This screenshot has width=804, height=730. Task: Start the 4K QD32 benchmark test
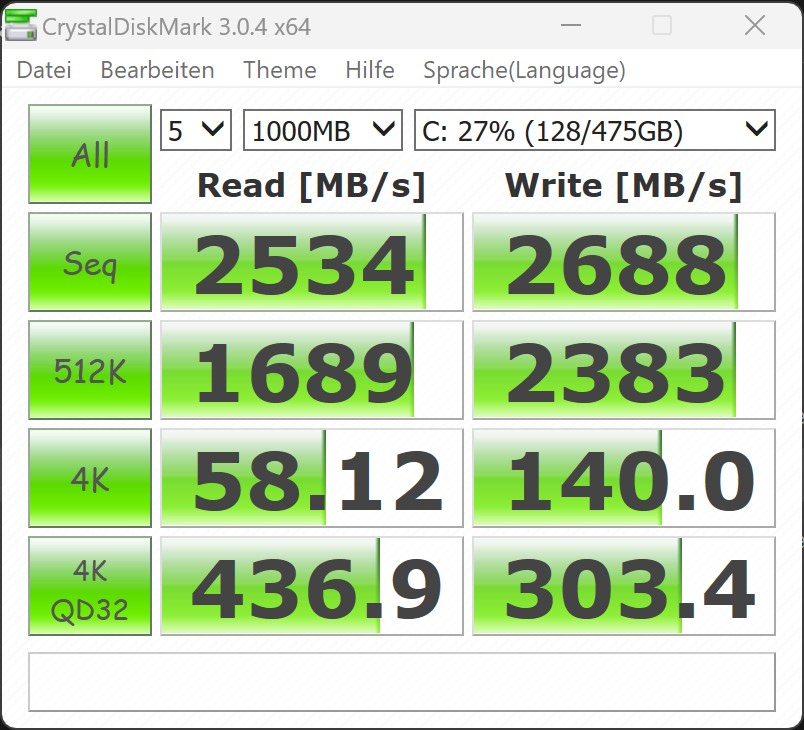click(90, 586)
